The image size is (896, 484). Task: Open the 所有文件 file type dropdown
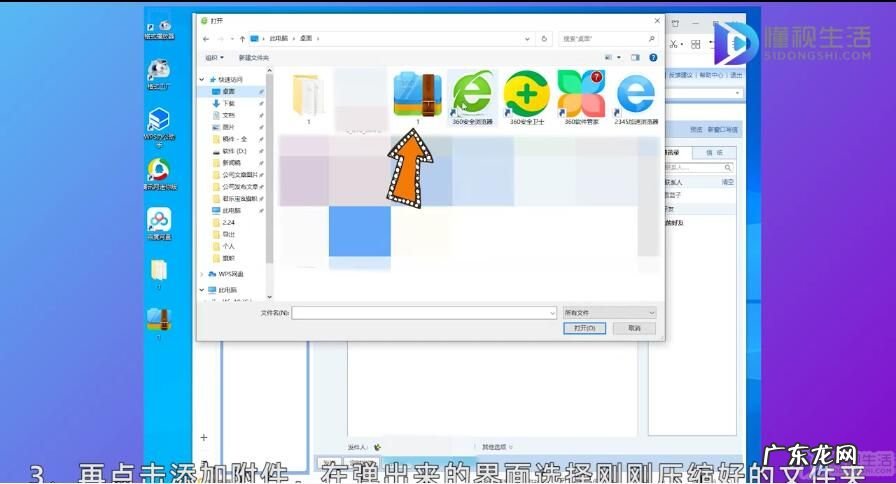pos(609,313)
